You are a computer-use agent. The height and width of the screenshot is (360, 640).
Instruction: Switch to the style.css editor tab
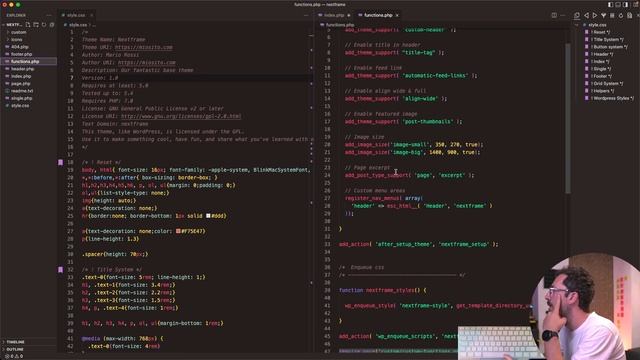tap(76, 15)
